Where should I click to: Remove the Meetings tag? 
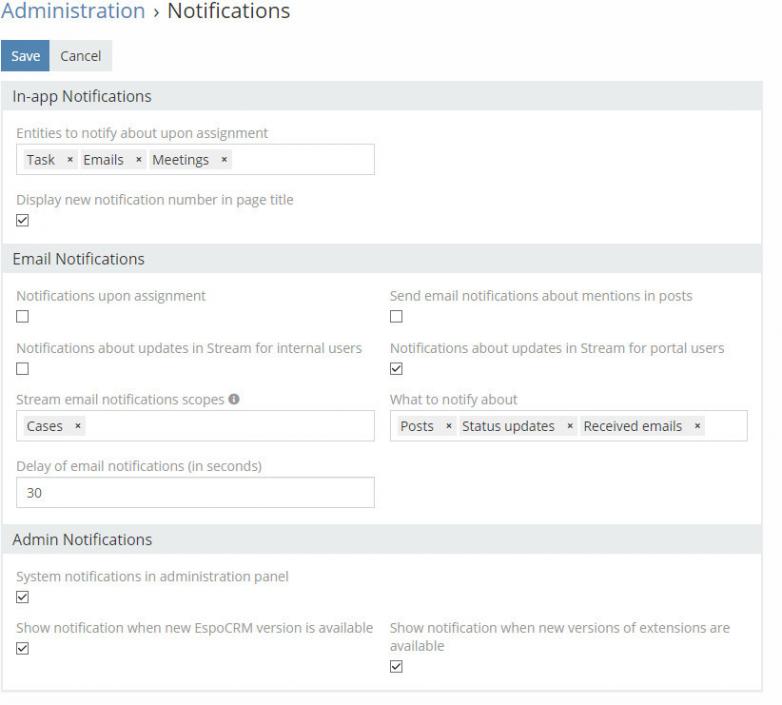224,160
